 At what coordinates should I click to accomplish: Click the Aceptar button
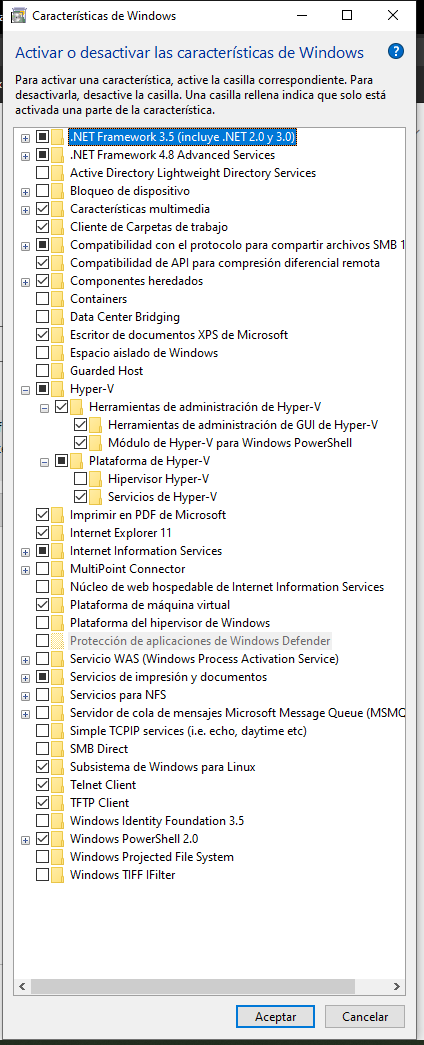275,1016
